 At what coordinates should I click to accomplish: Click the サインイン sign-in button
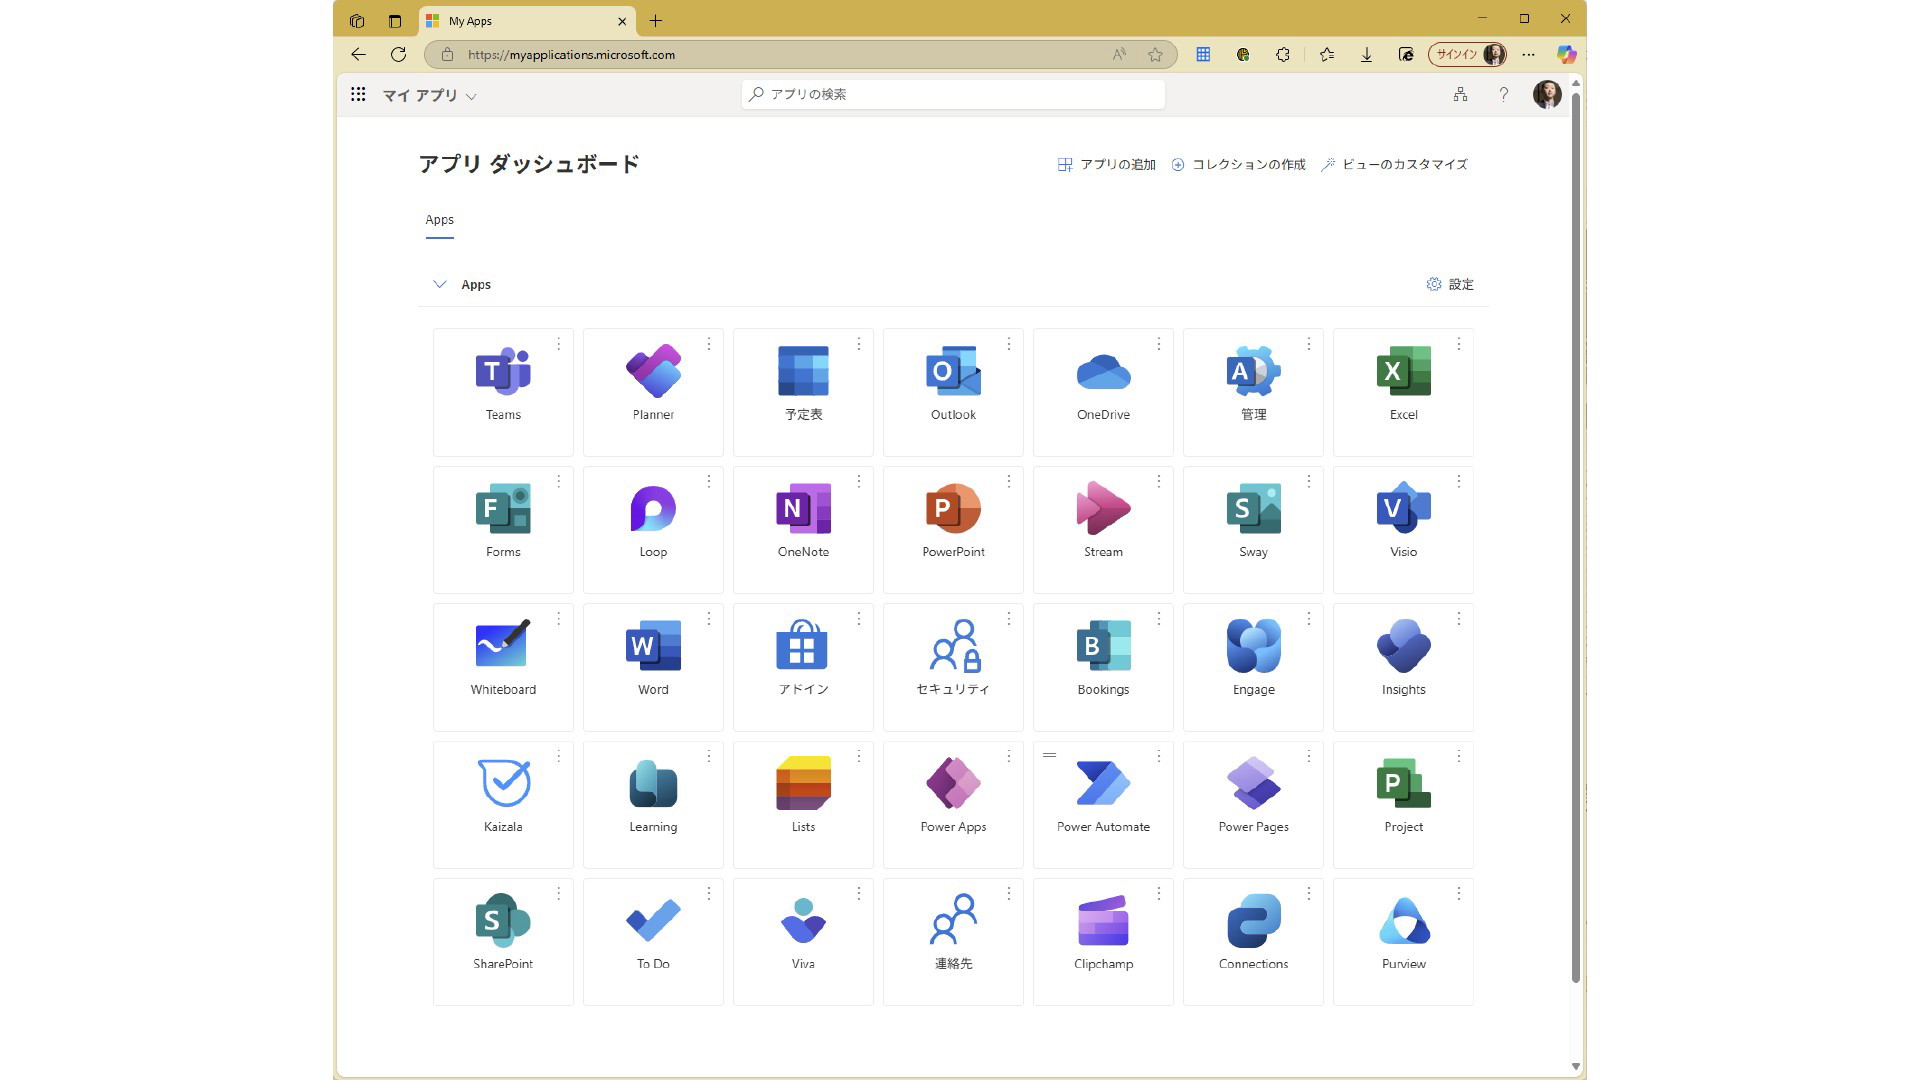click(x=1468, y=54)
